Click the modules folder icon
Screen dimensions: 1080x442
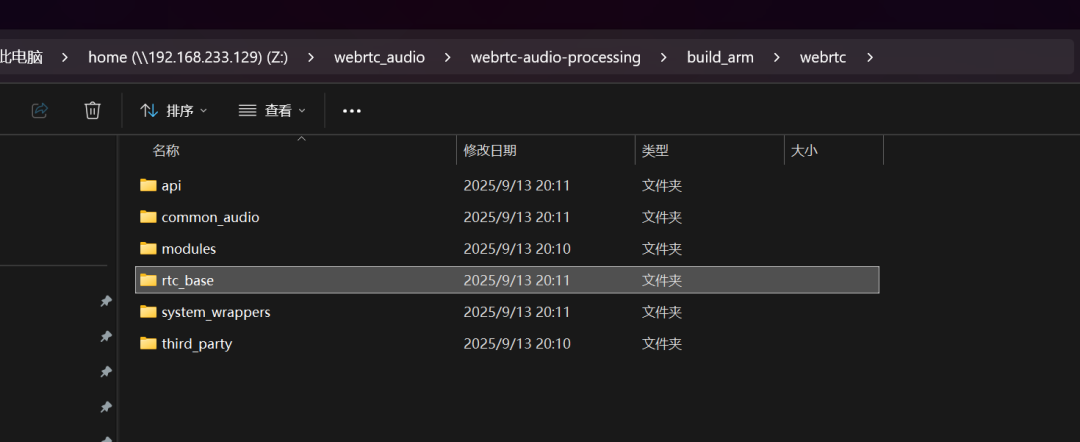click(148, 249)
